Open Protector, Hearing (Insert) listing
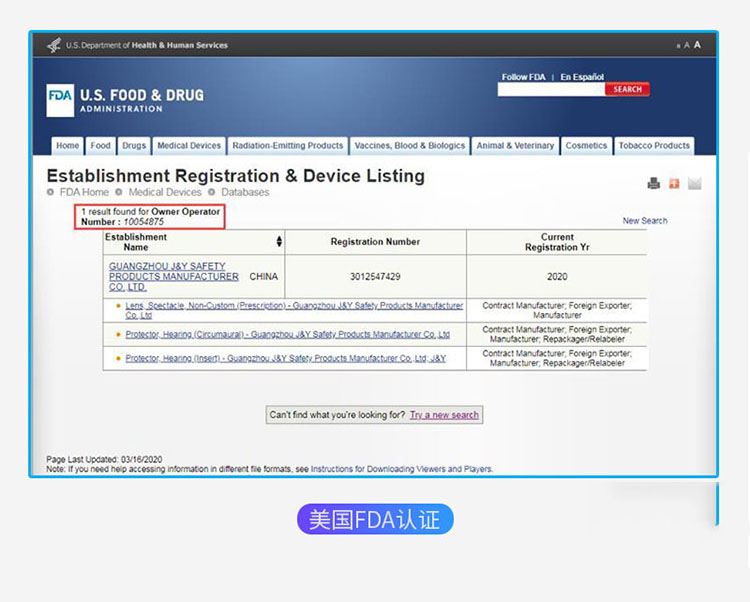Viewport: 750px width, 602px height. coord(286,358)
